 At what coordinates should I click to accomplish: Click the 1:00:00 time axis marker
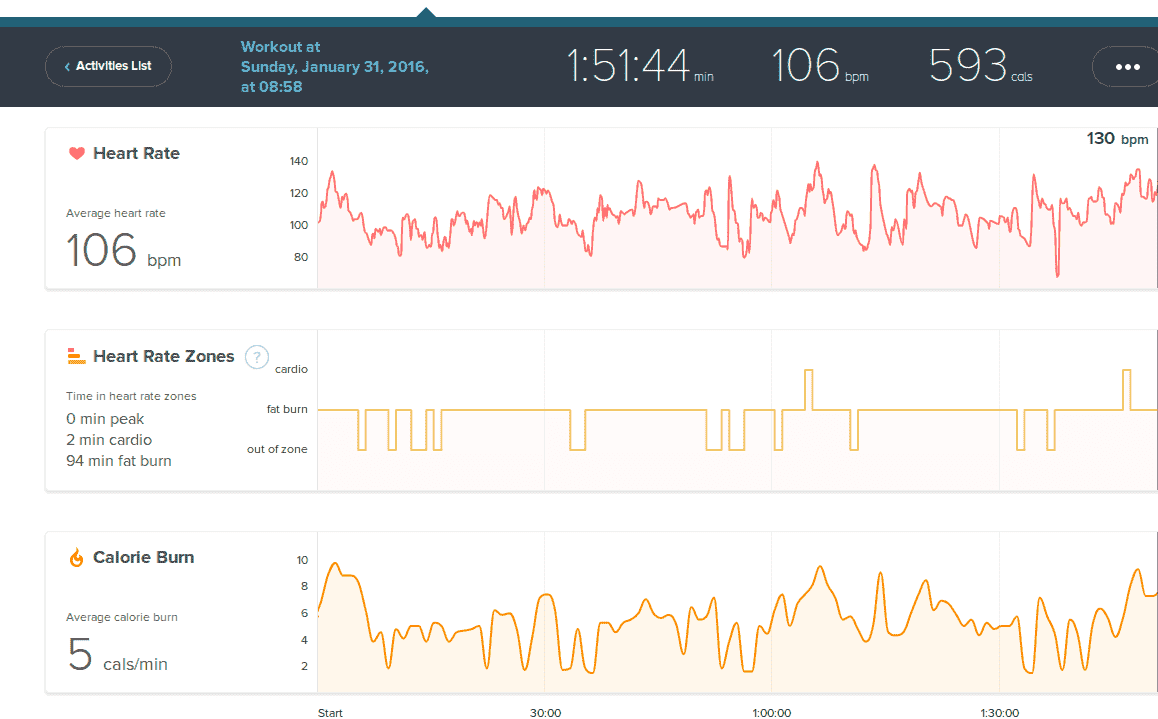(x=771, y=713)
